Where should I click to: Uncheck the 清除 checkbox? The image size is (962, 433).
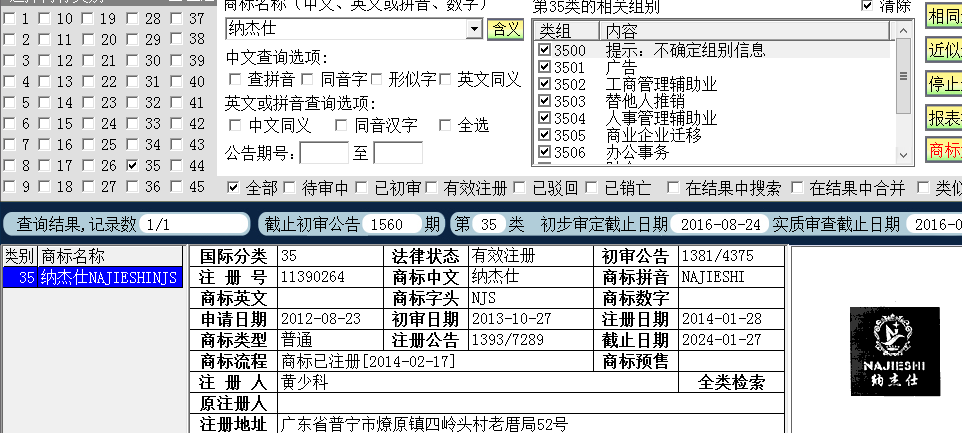[x=867, y=6]
